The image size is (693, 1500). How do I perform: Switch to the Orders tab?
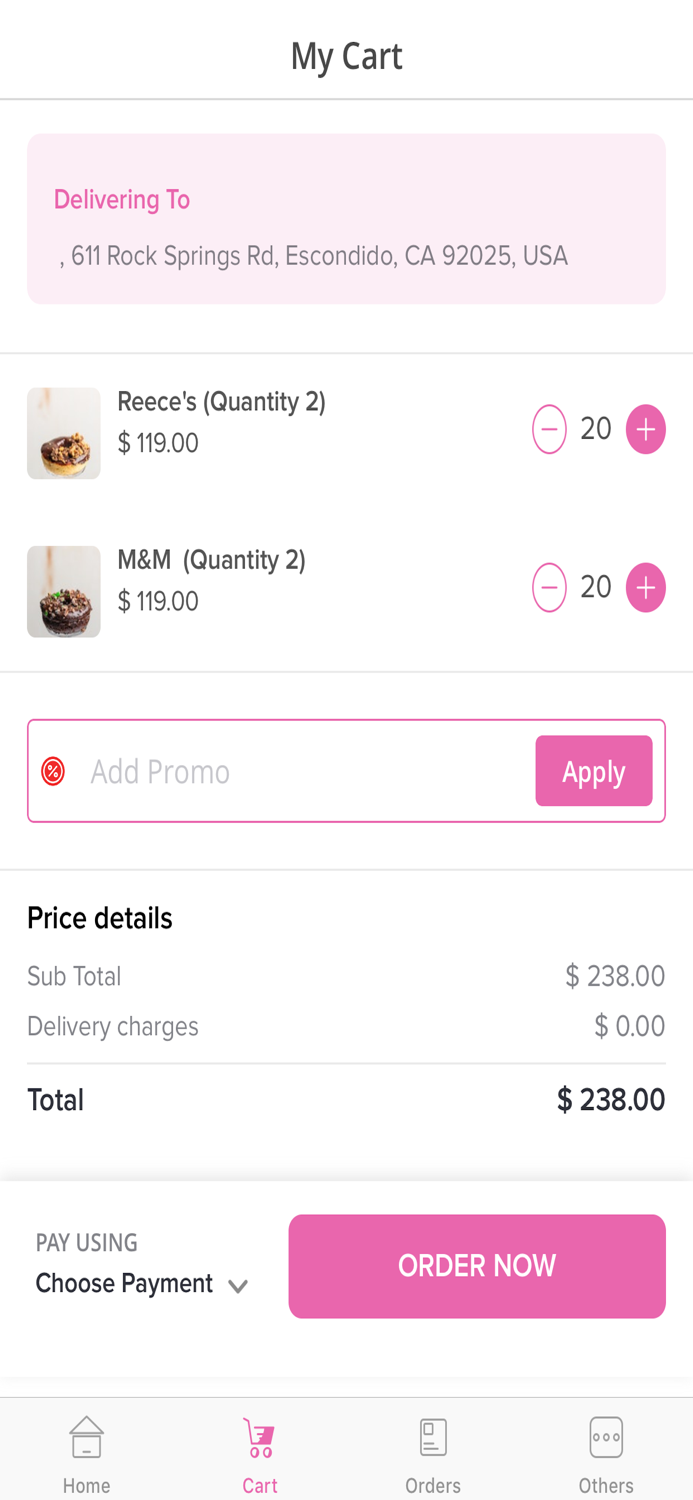(x=432, y=1452)
